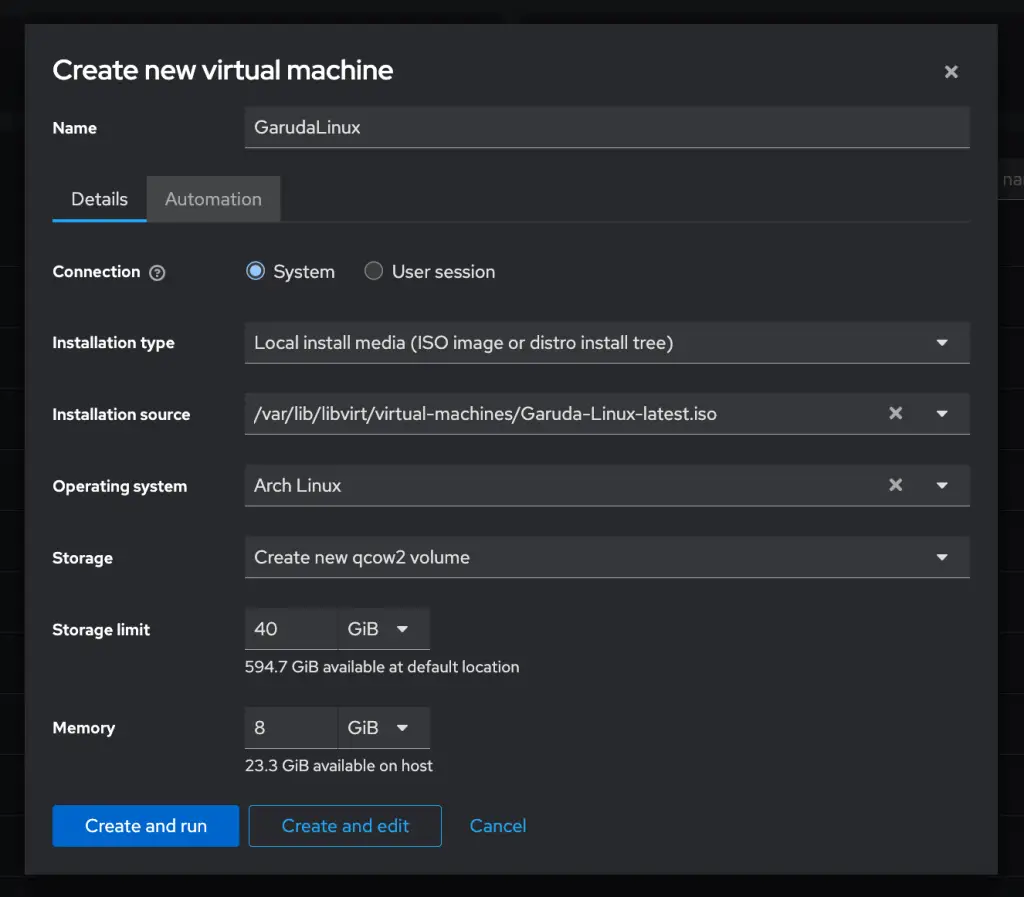Clear the Installation source field
Image resolution: width=1024 pixels, height=897 pixels.
coord(895,413)
